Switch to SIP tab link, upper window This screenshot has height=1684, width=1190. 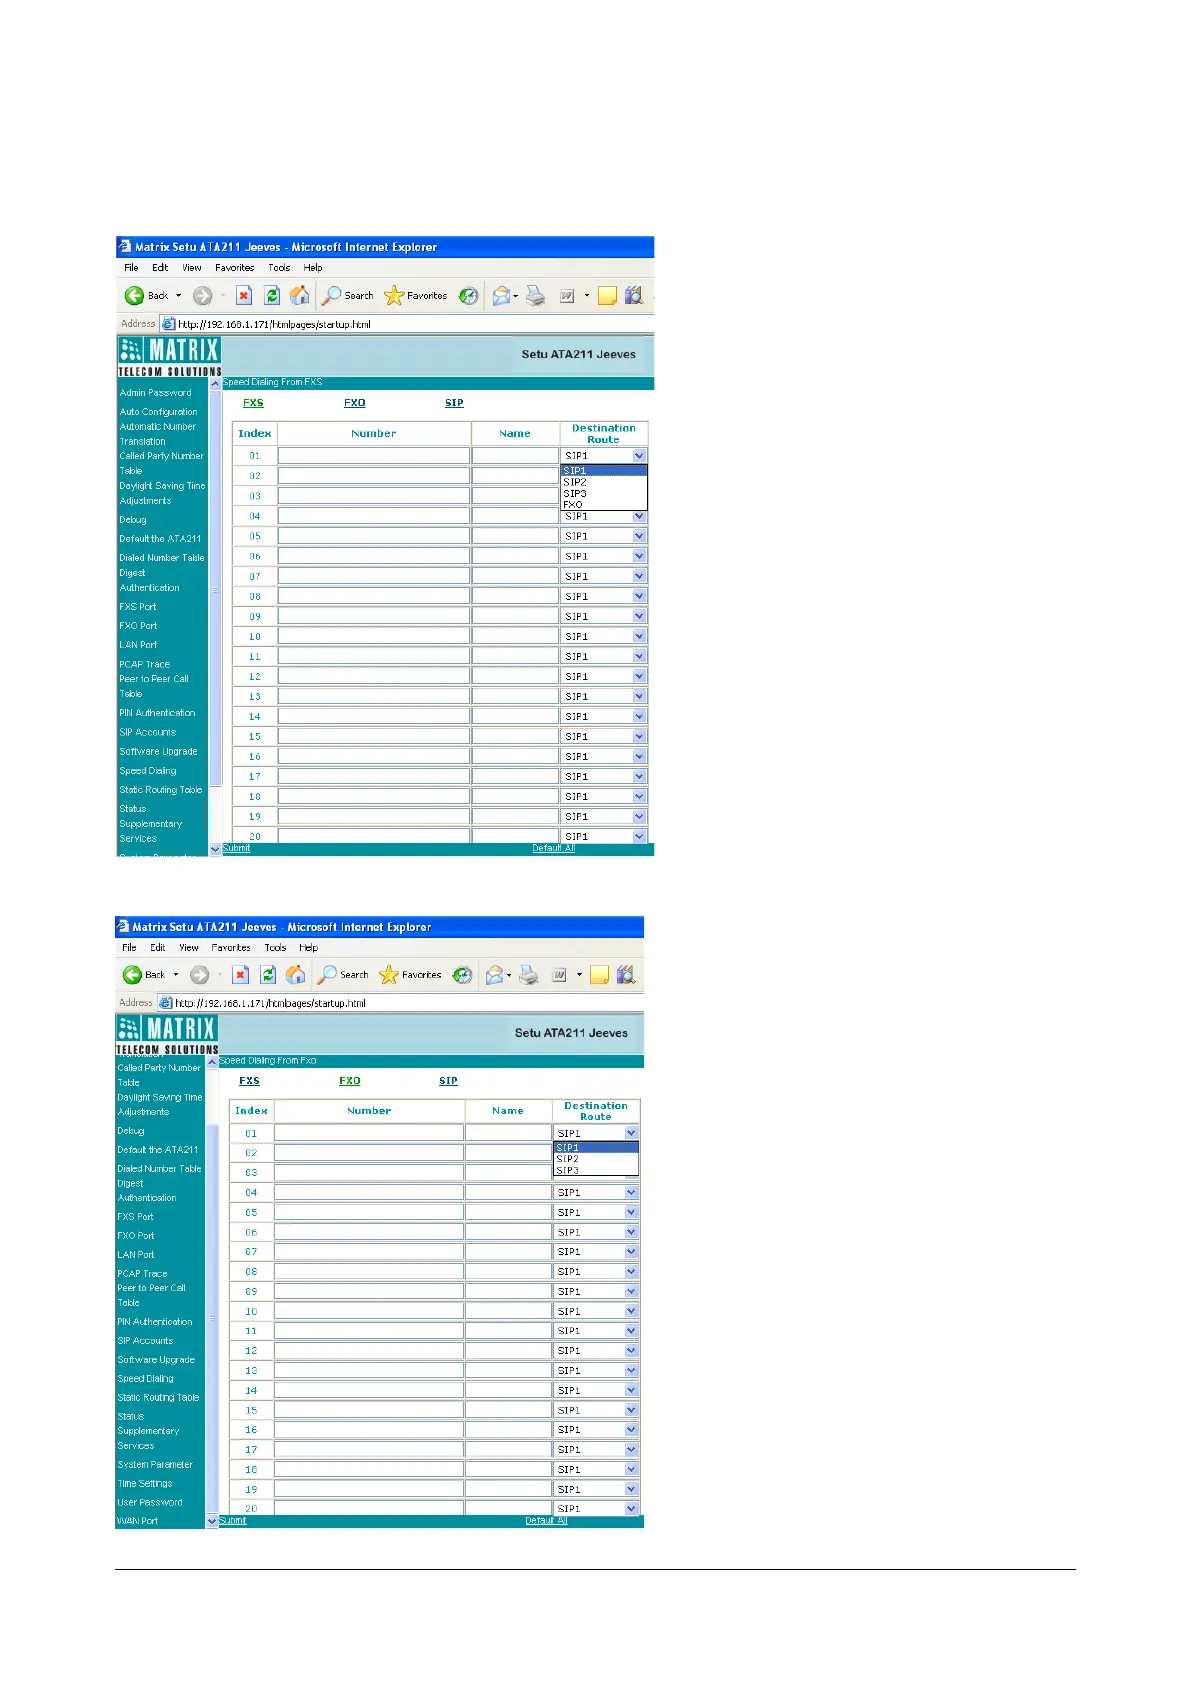click(x=454, y=403)
